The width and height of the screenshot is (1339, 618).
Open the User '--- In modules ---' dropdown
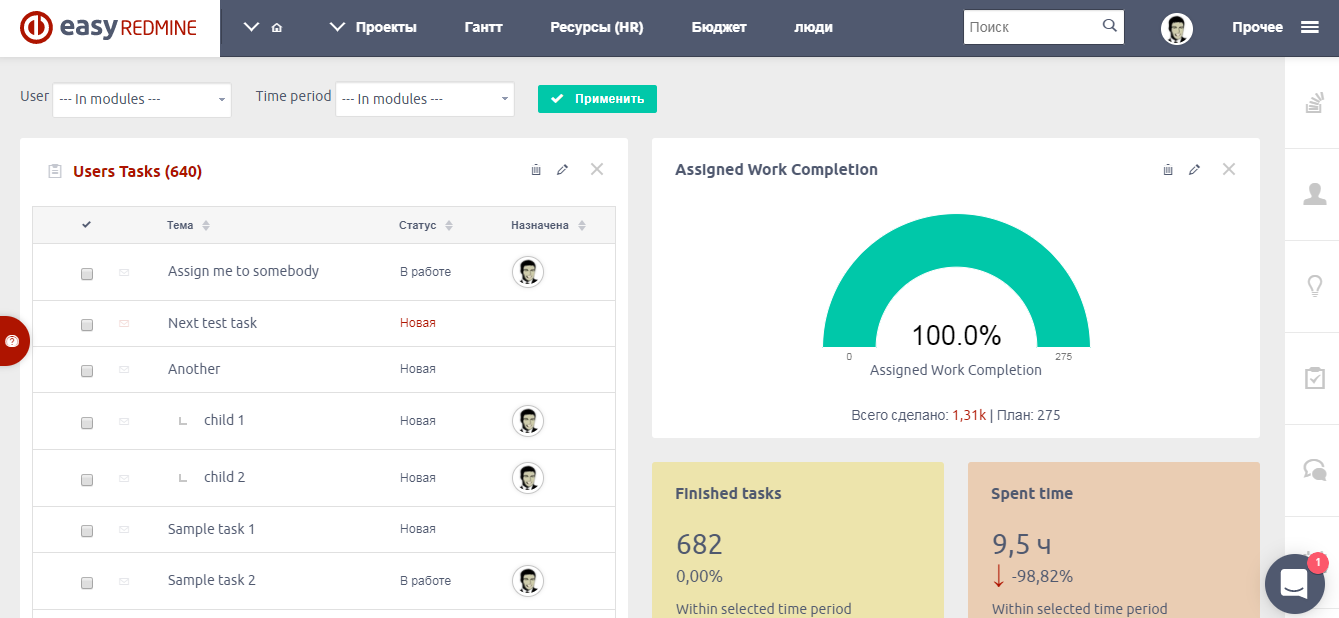(141, 99)
